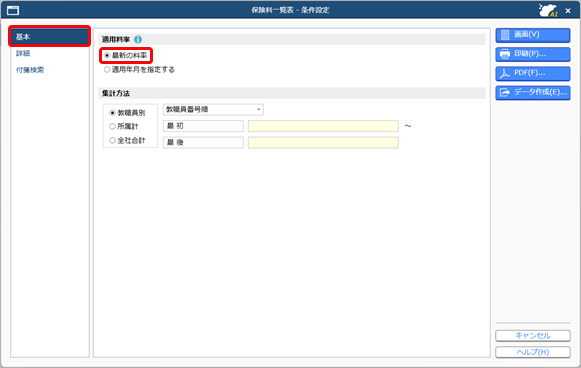Screen dimensions: 581x368
Task: Select the 最新の料率 radio option
Action: click(126, 56)
